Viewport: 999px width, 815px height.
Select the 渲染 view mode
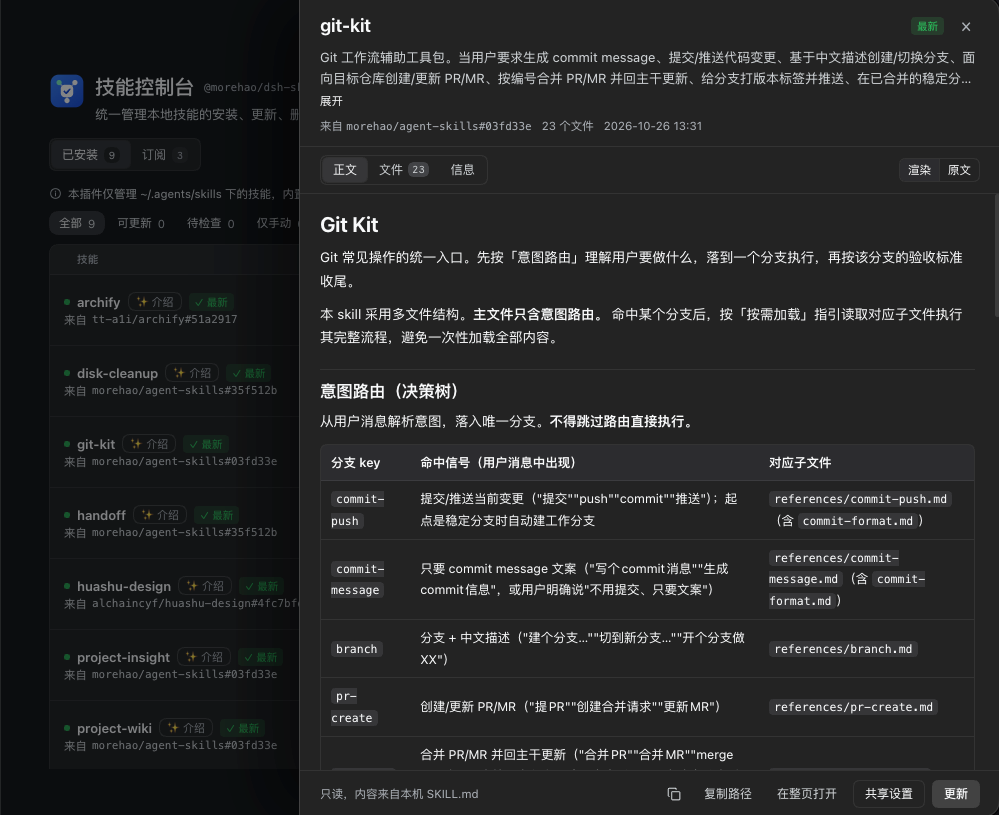tap(919, 170)
